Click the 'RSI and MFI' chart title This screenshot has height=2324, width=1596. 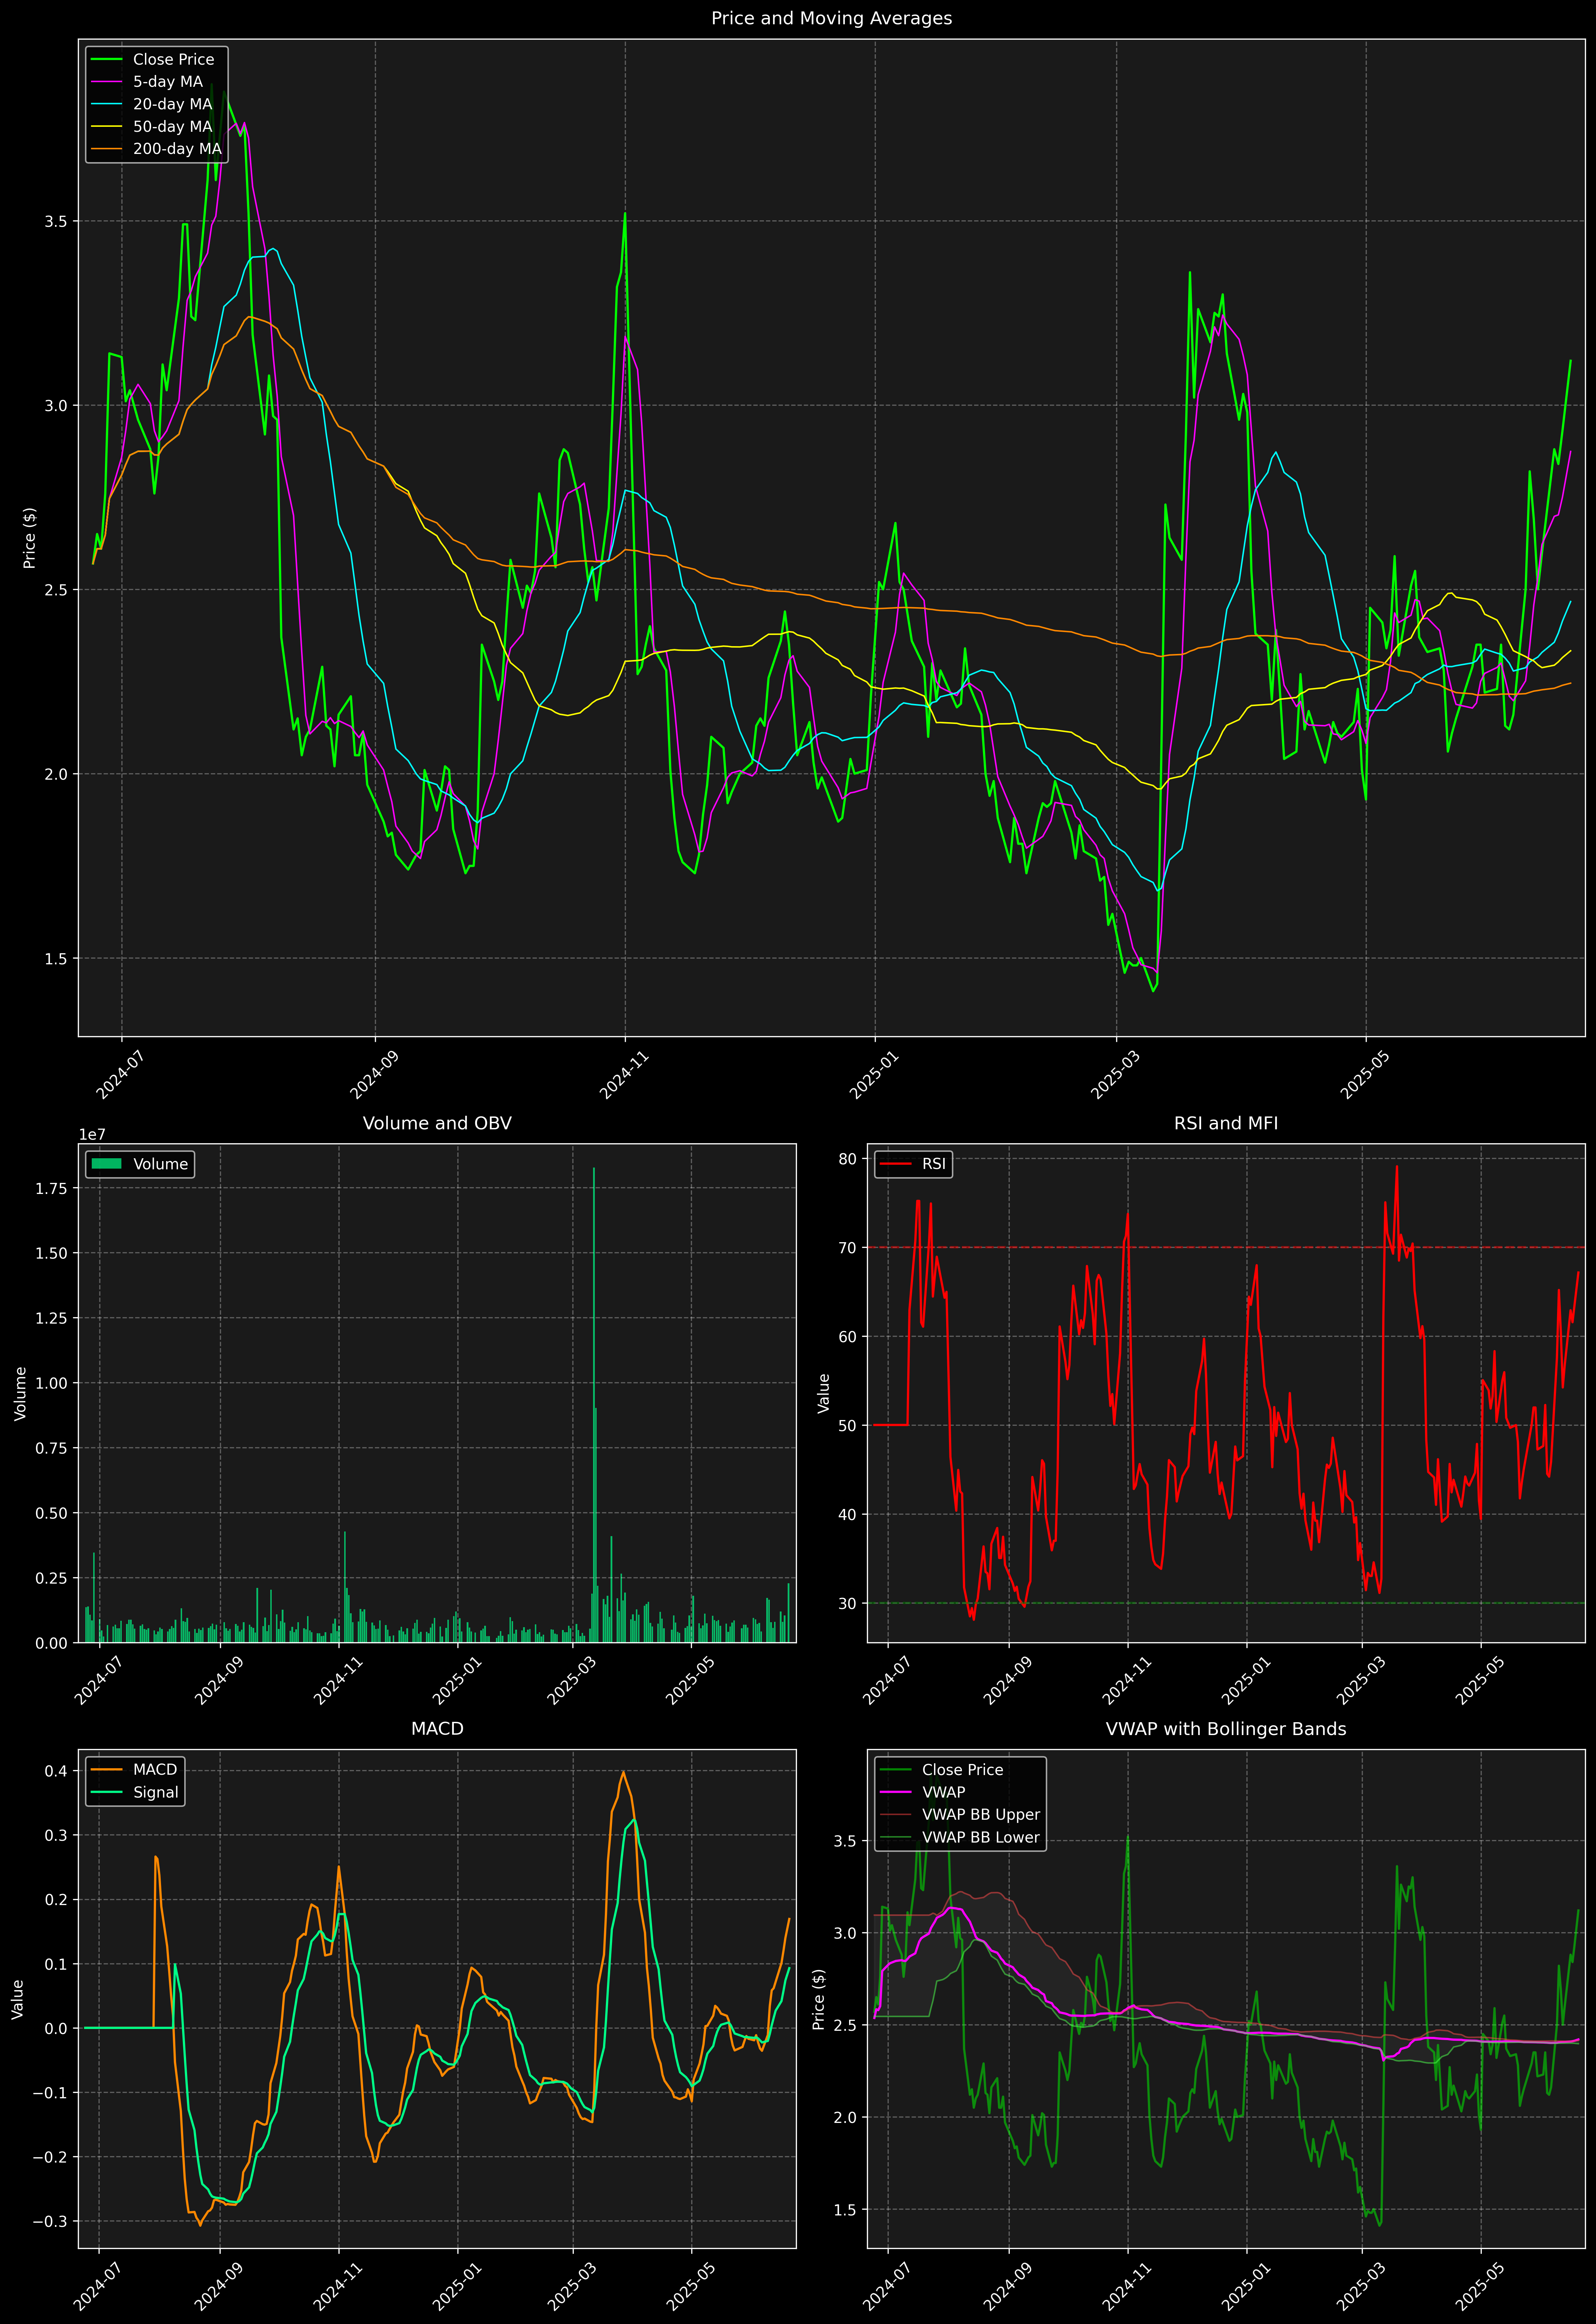(1226, 1123)
